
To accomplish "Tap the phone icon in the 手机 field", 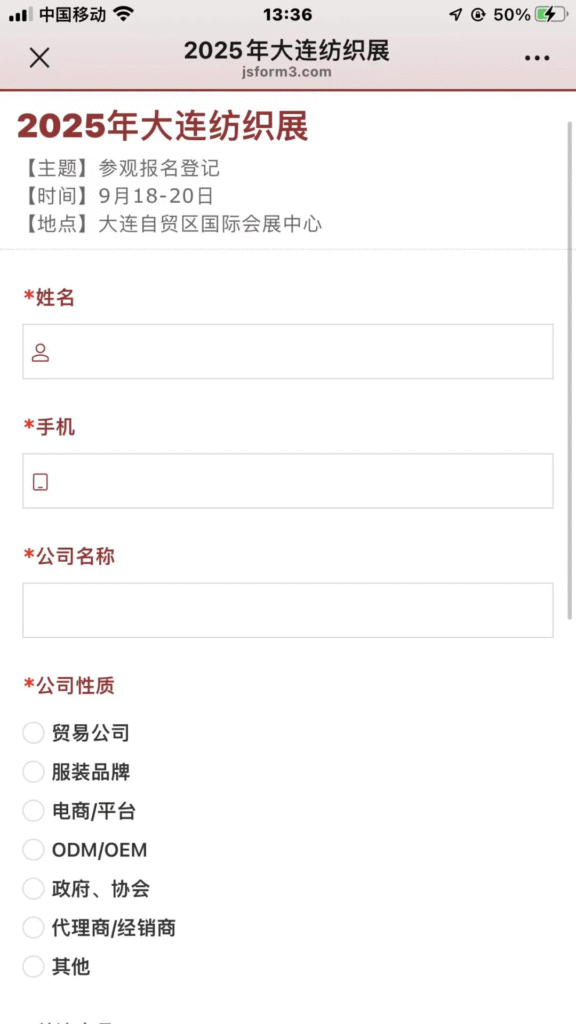I will (x=40, y=482).
